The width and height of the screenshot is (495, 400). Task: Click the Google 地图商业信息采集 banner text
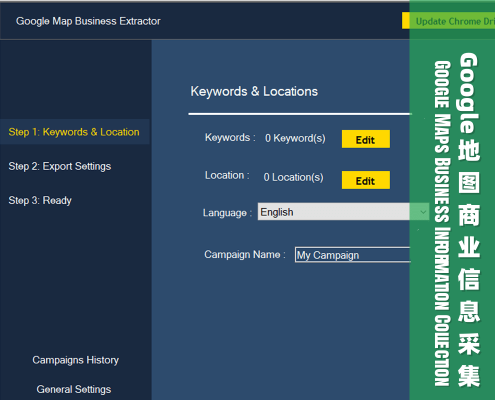pos(469,220)
